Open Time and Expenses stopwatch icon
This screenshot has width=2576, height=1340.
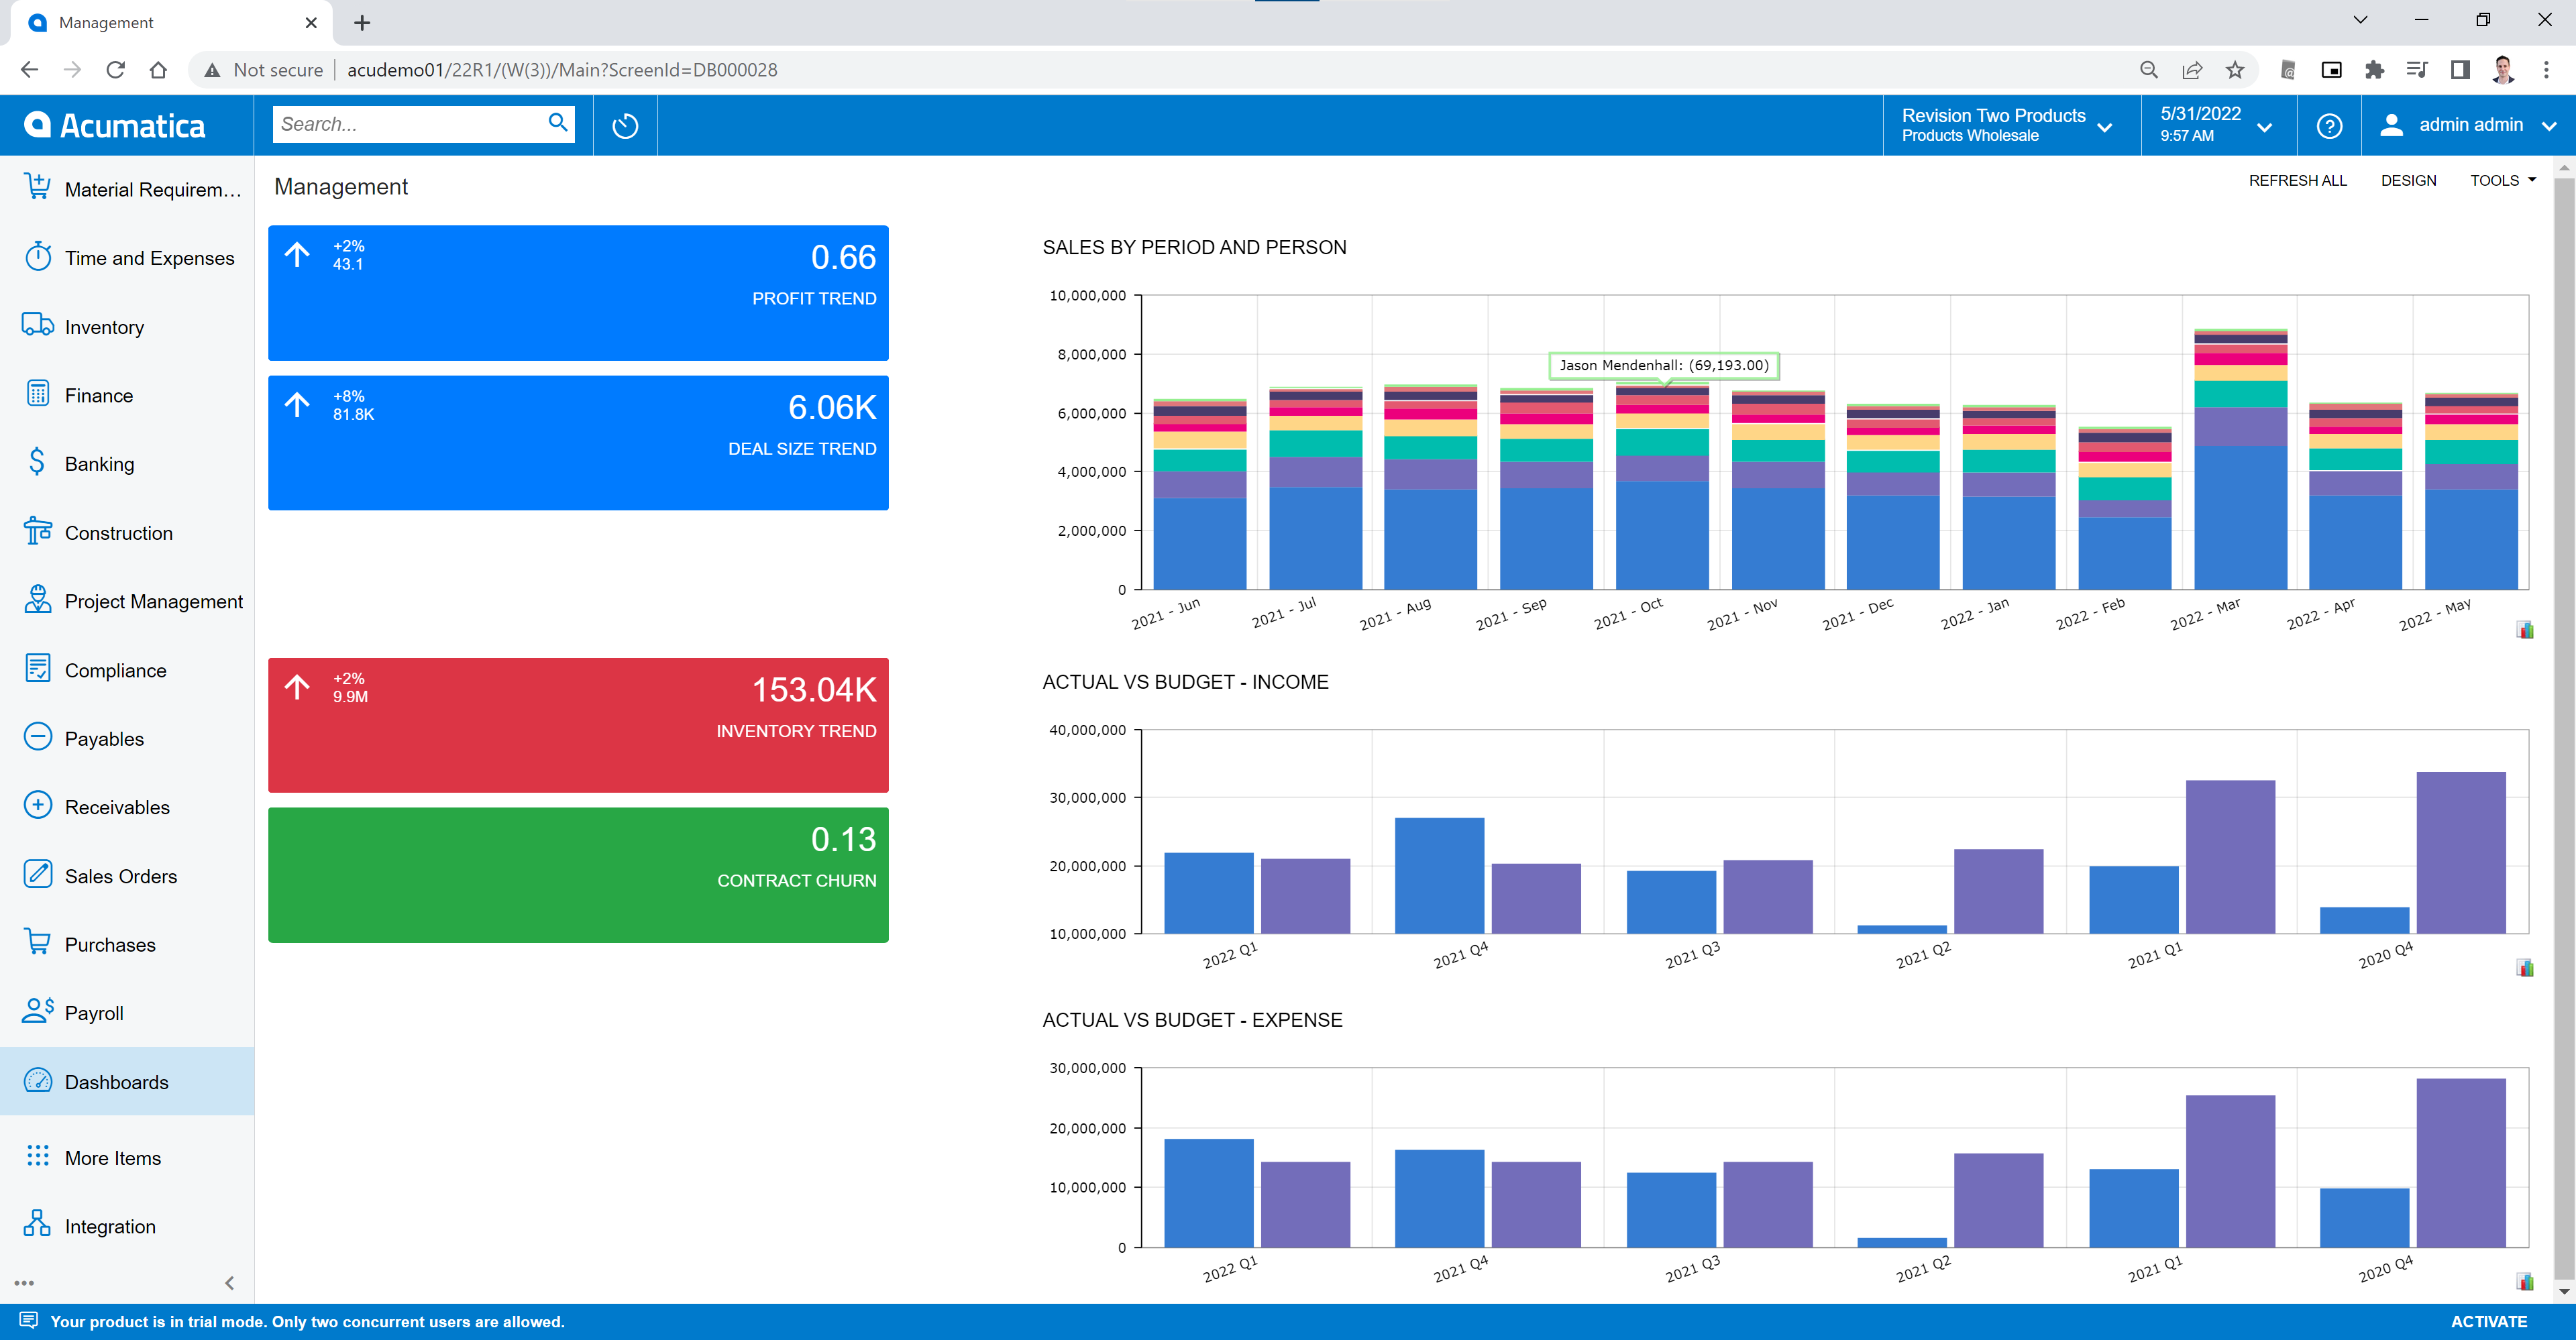coord(37,256)
